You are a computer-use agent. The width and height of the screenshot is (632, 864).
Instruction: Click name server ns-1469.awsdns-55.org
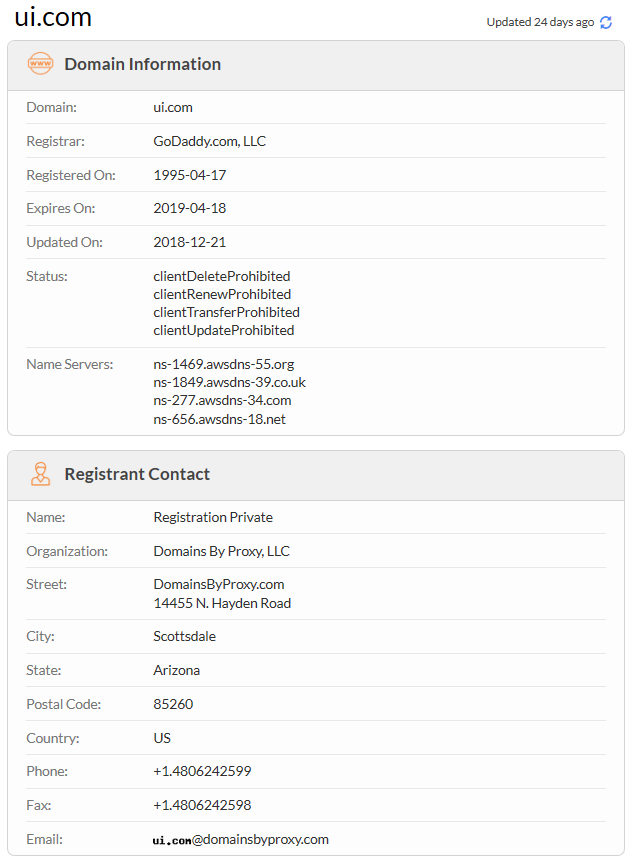click(223, 364)
